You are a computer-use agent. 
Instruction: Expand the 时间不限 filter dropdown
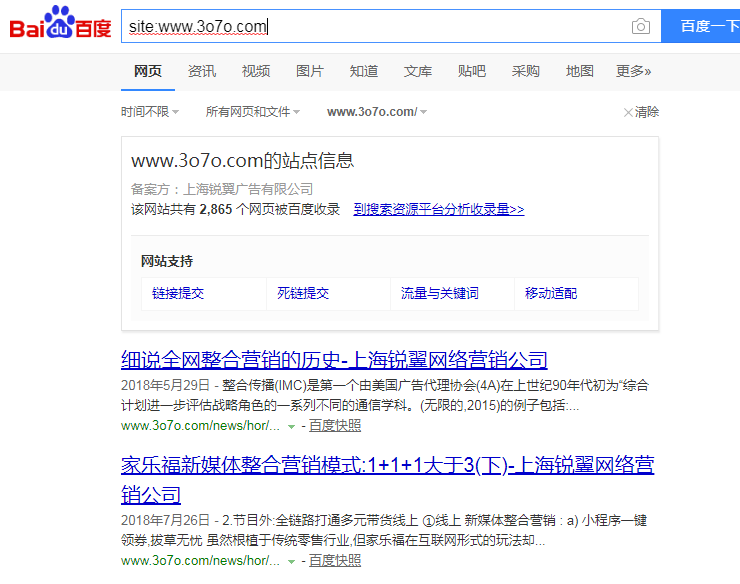[150, 112]
